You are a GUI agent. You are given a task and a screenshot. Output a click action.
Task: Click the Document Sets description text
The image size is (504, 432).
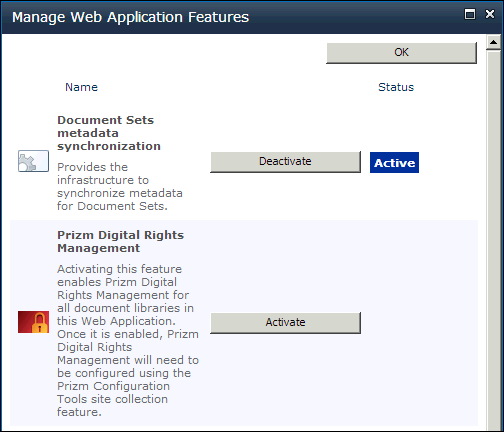pos(120,187)
